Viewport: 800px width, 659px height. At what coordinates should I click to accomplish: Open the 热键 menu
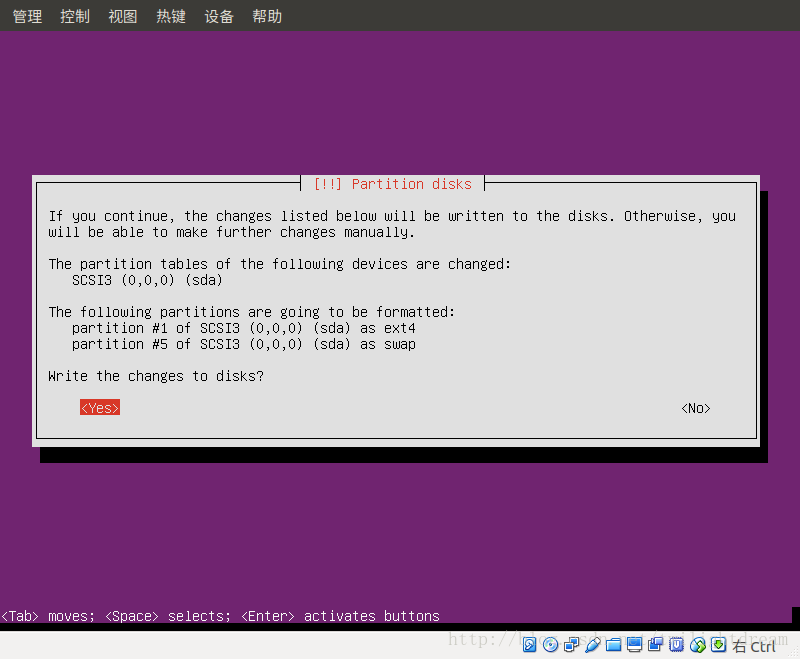(x=170, y=15)
